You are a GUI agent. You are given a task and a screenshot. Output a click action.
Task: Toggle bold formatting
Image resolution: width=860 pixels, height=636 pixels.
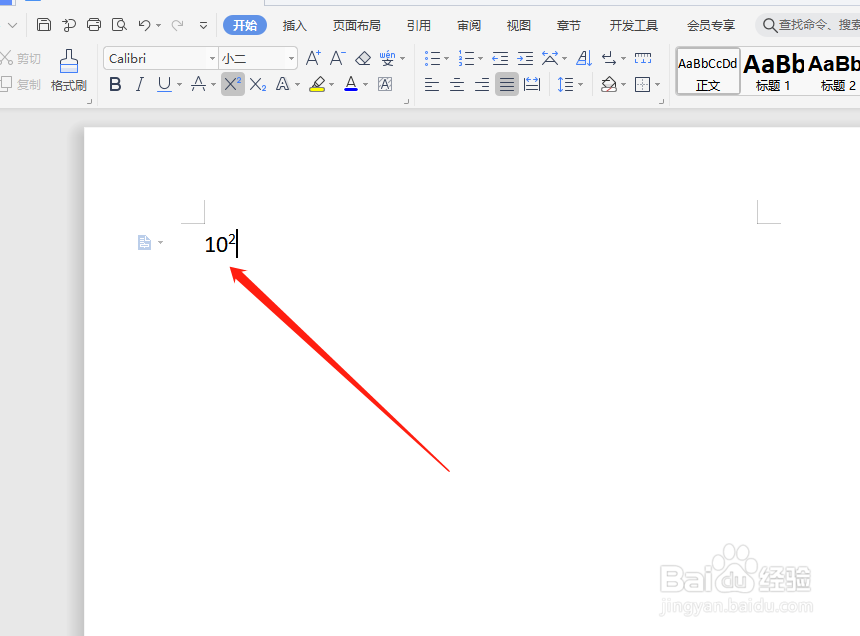[x=115, y=84]
